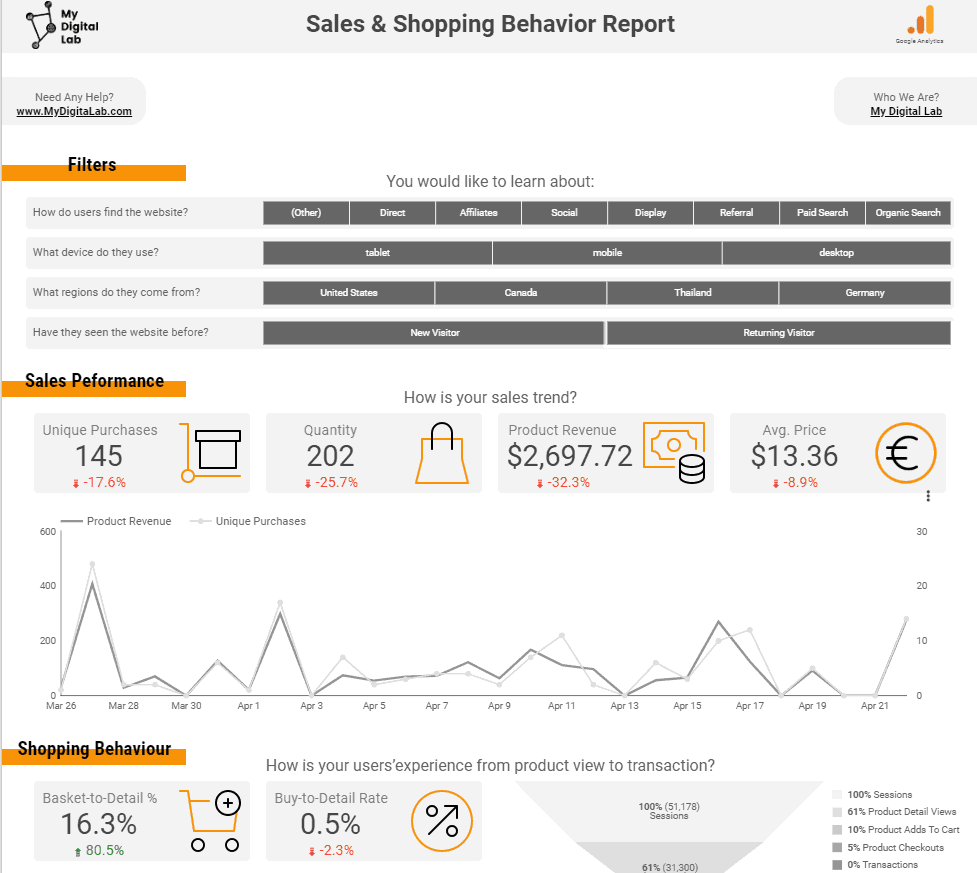Click the Avg. Price euro icon
This screenshot has height=873, width=977.
point(905,453)
